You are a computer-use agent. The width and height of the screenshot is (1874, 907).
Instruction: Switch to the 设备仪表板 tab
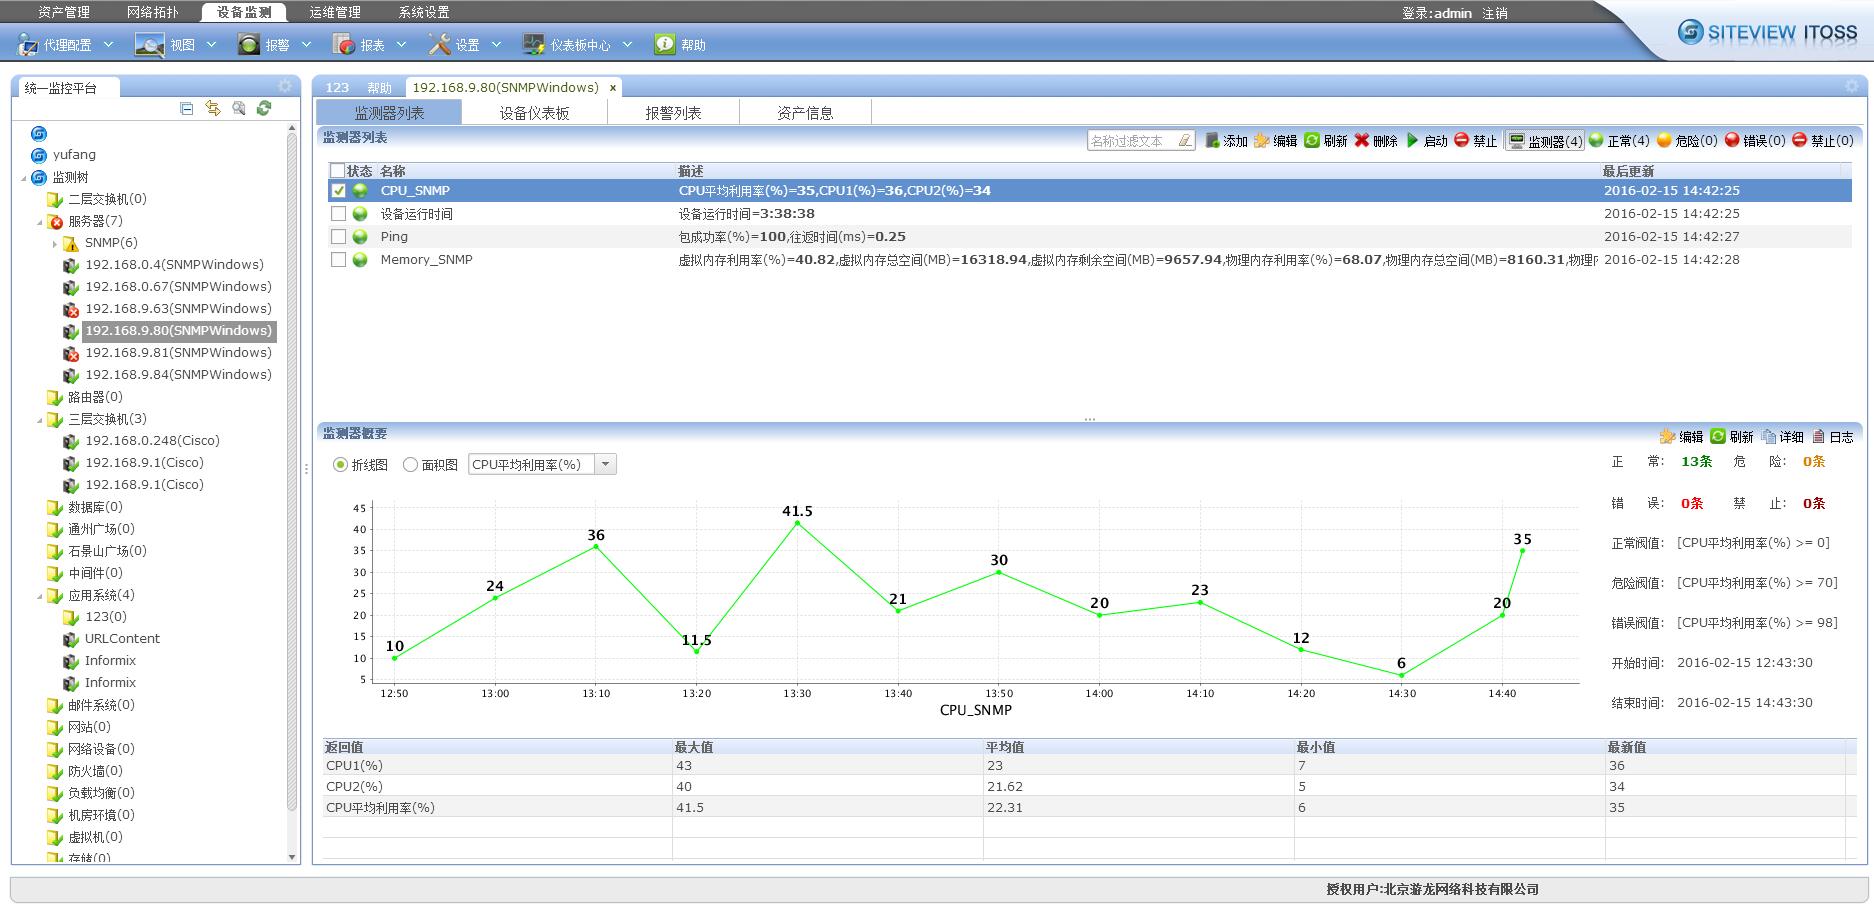535,113
